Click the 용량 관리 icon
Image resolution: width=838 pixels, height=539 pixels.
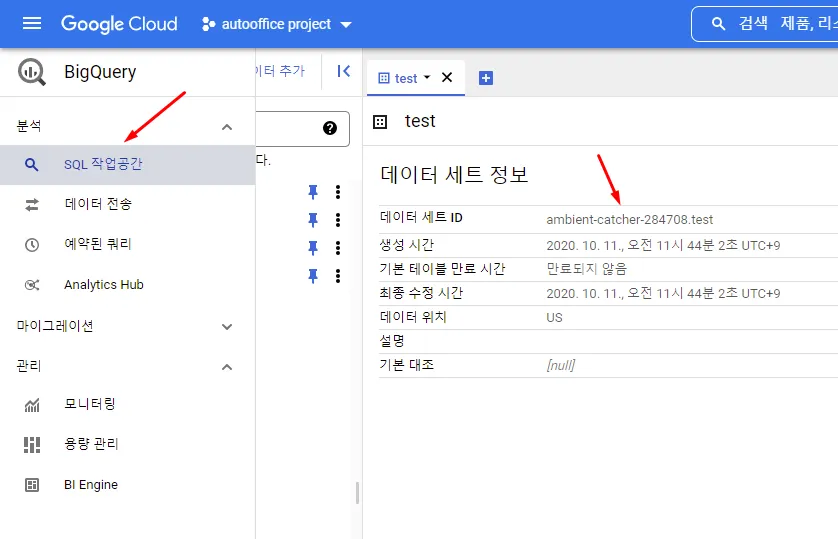tap(32, 445)
